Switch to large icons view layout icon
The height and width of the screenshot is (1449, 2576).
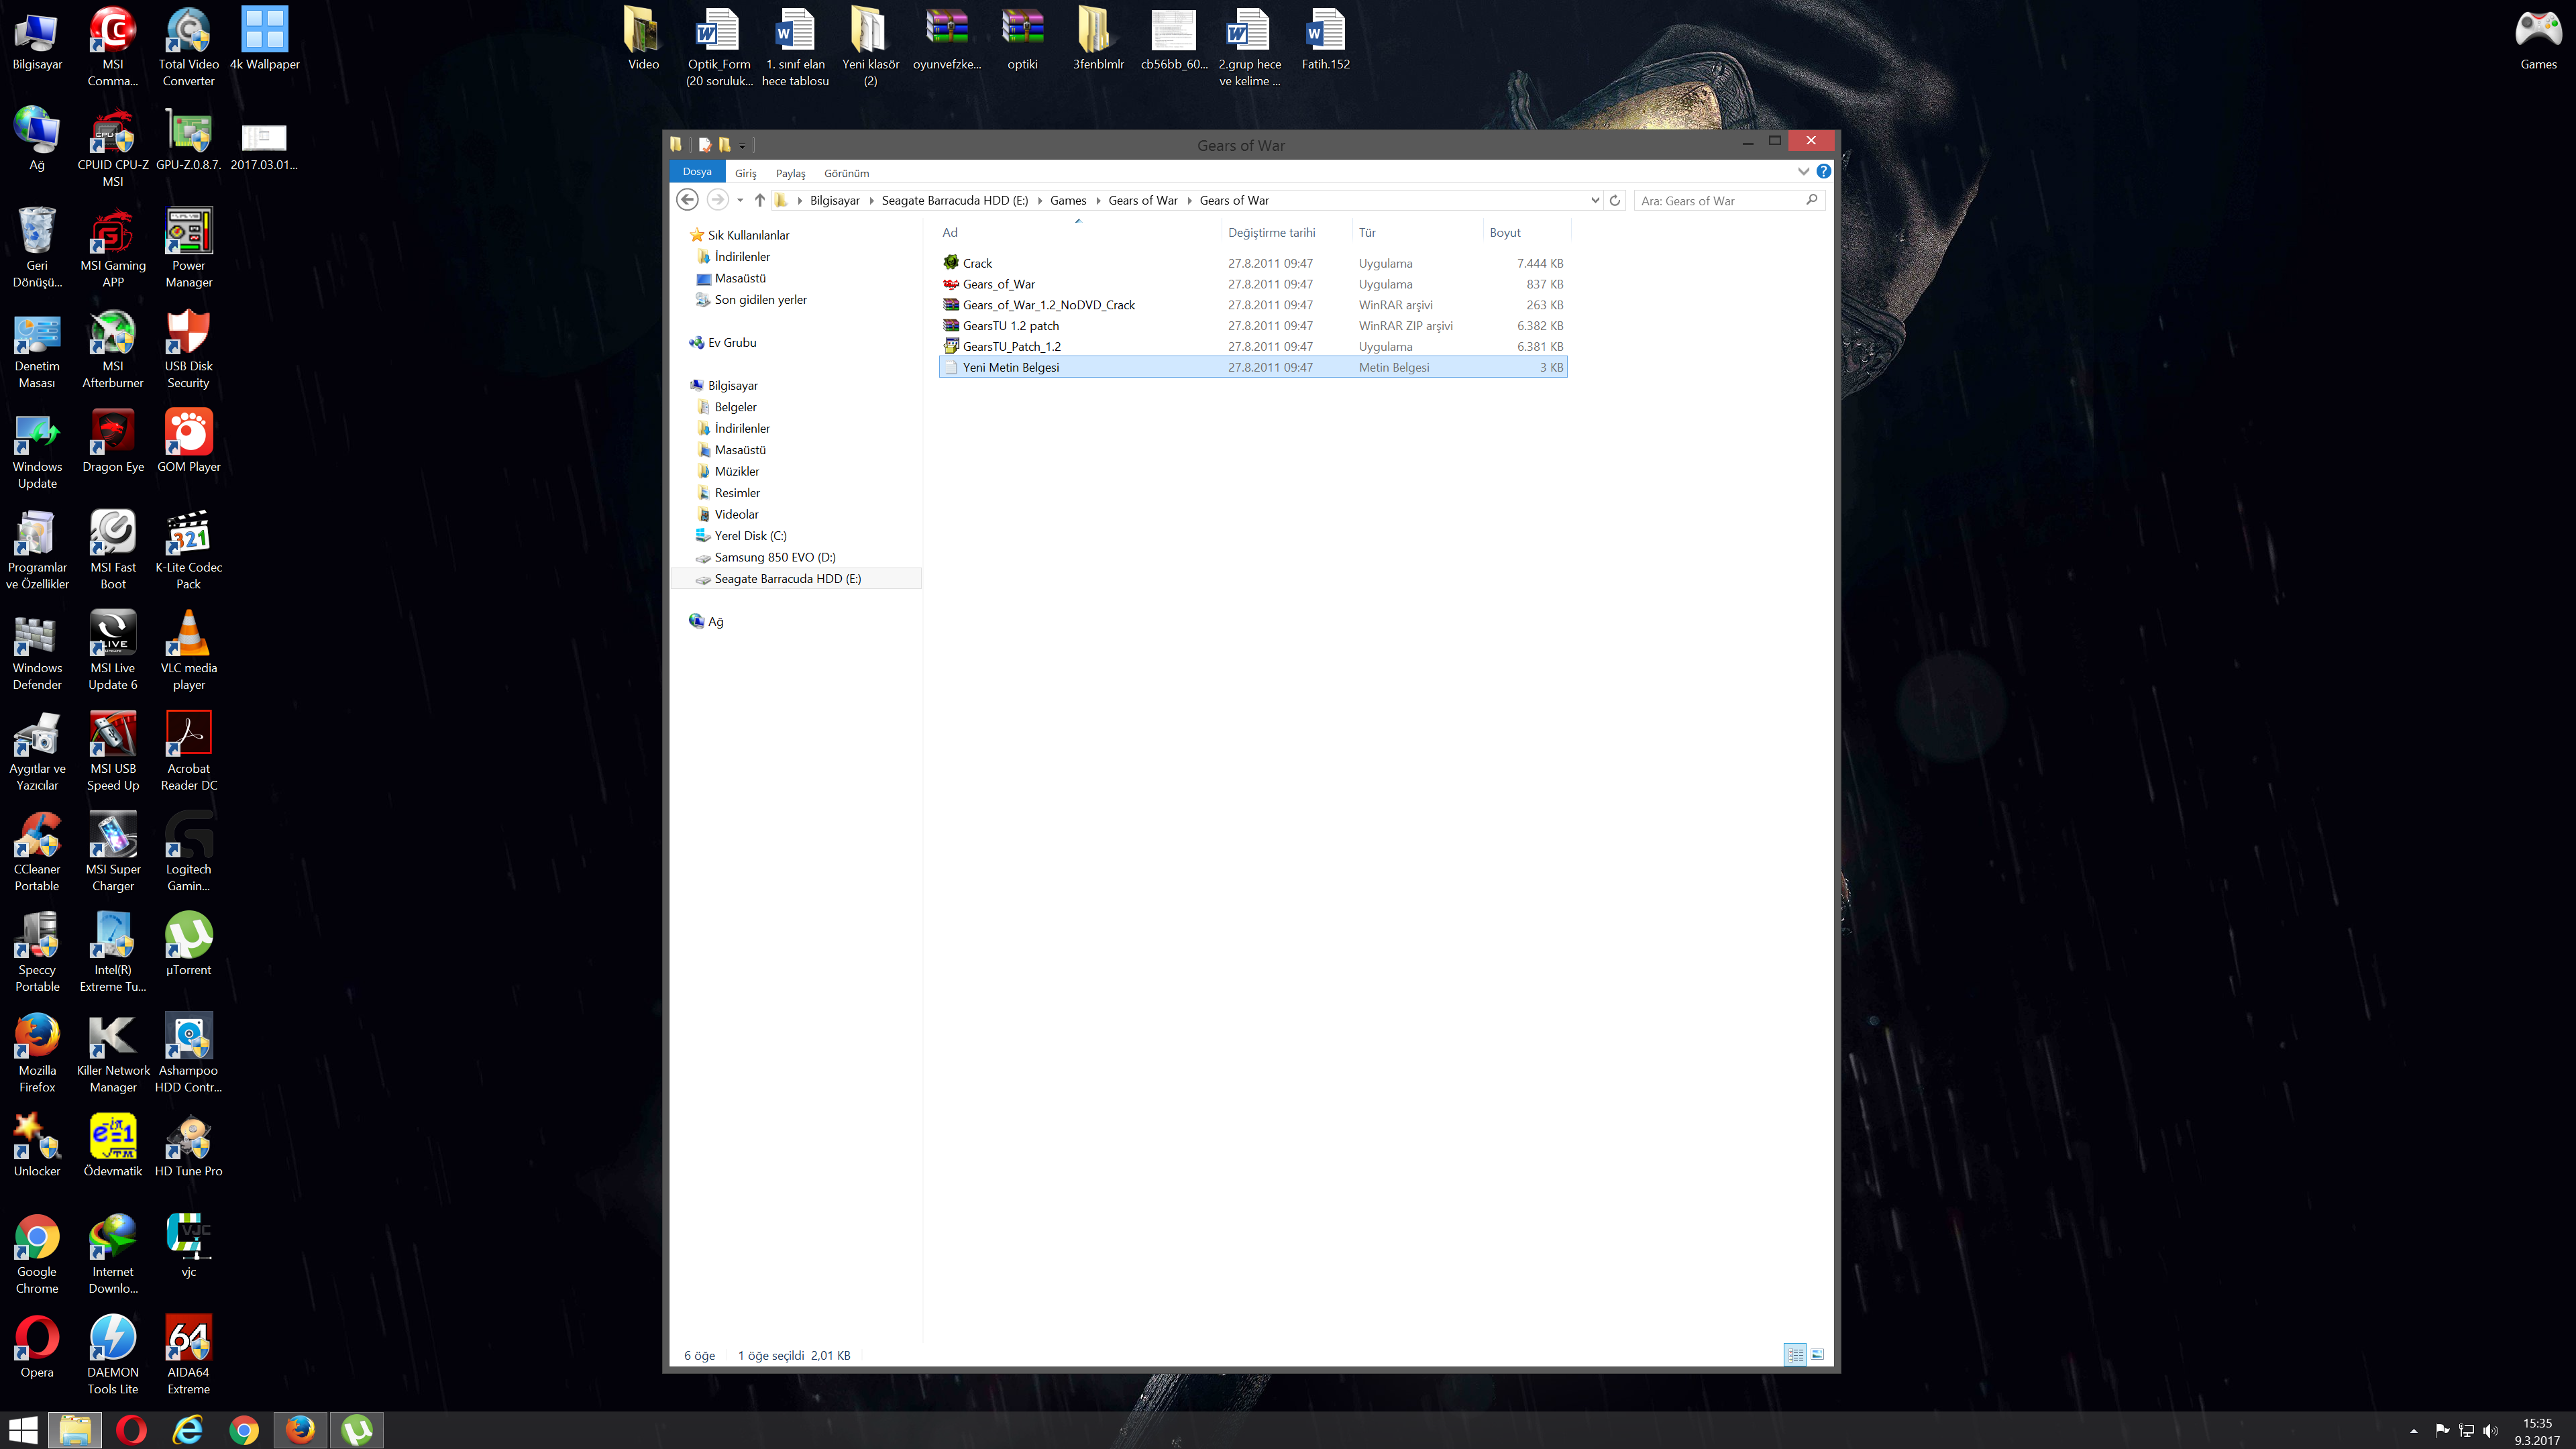(1817, 1355)
